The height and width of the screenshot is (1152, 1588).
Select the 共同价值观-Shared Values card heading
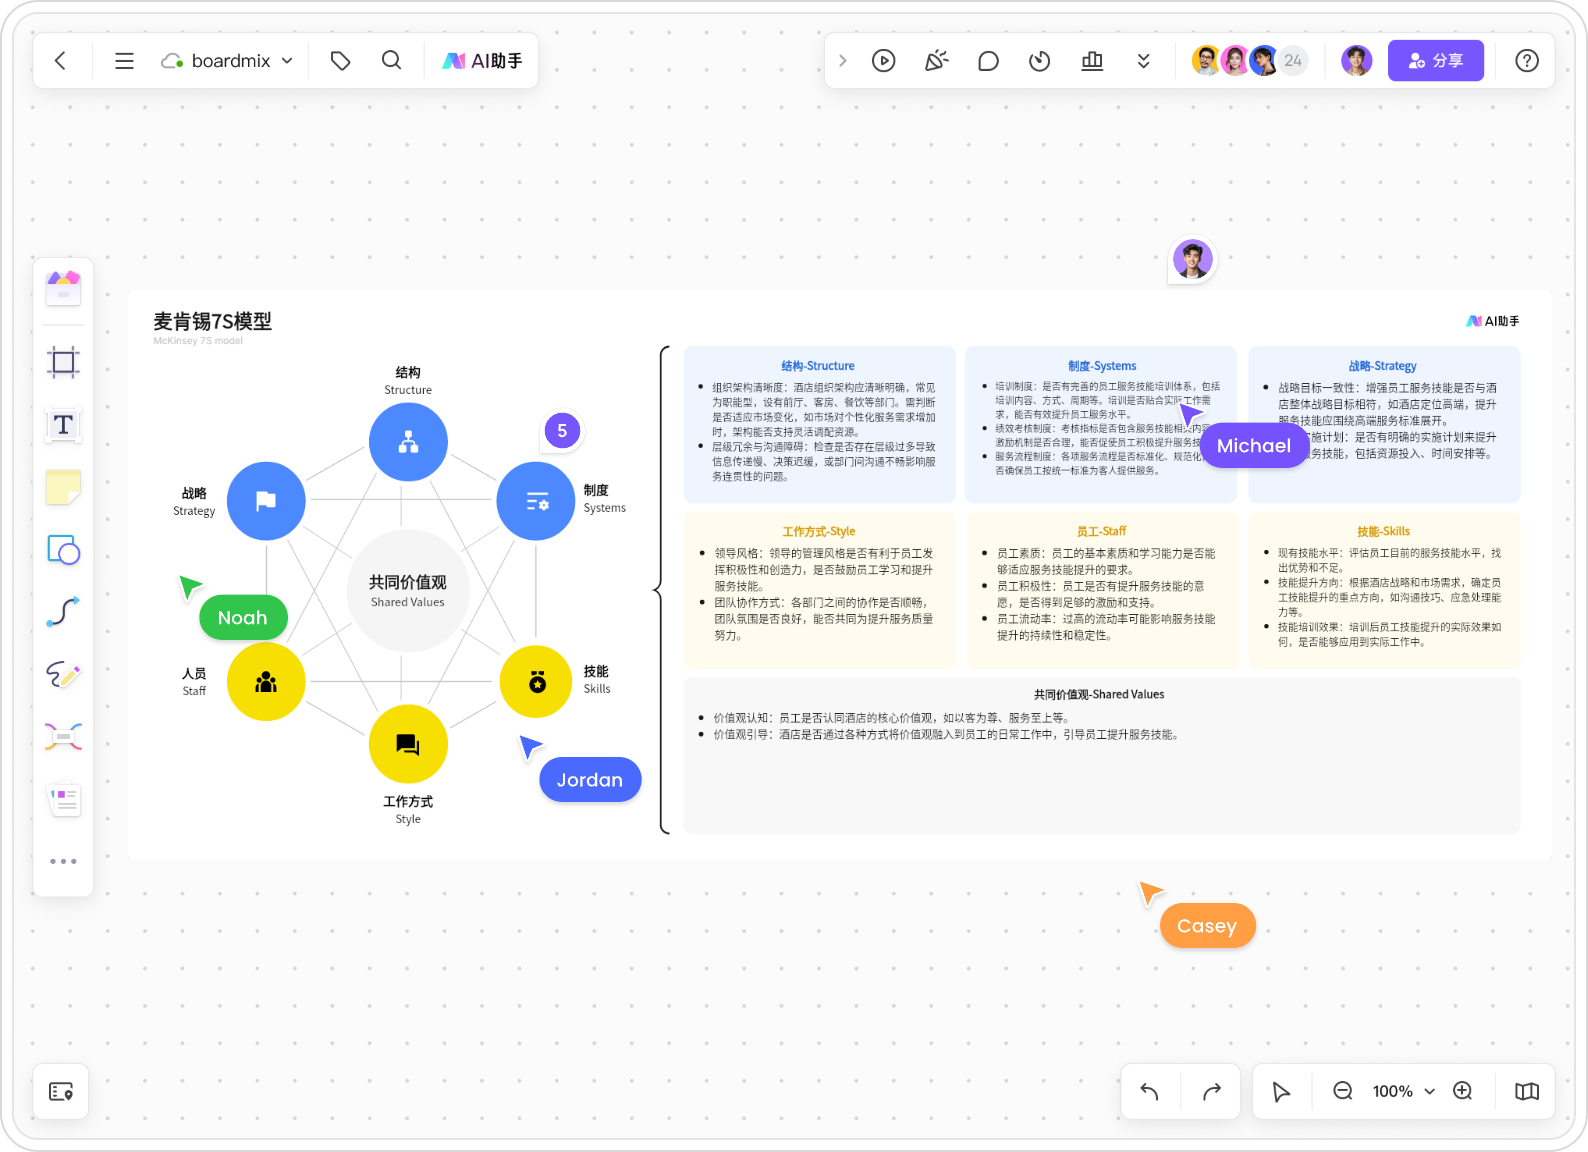click(x=1099, y=695)
